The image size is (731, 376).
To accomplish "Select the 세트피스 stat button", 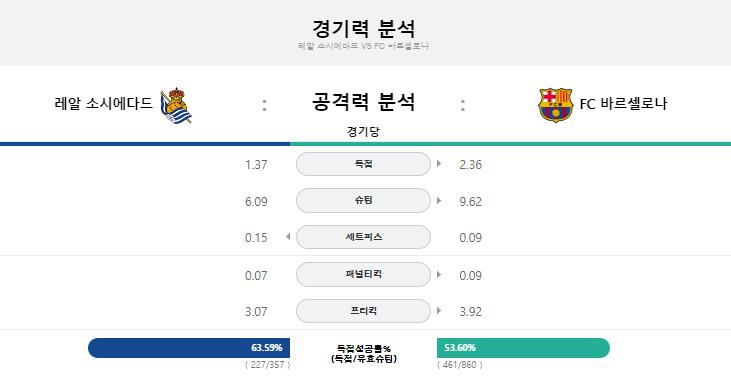I will click(363, 237).
